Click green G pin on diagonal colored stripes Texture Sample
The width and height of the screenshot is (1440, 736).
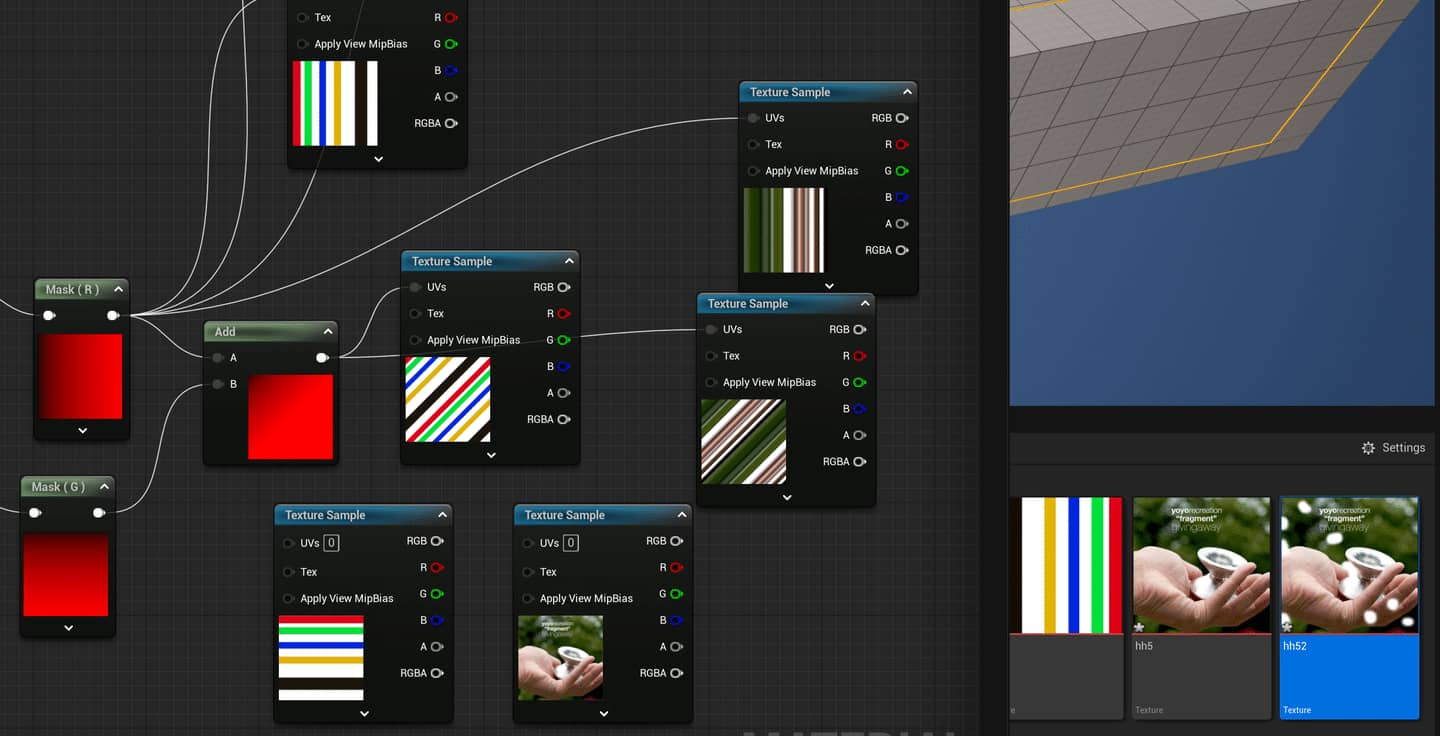tap(564, 340)
